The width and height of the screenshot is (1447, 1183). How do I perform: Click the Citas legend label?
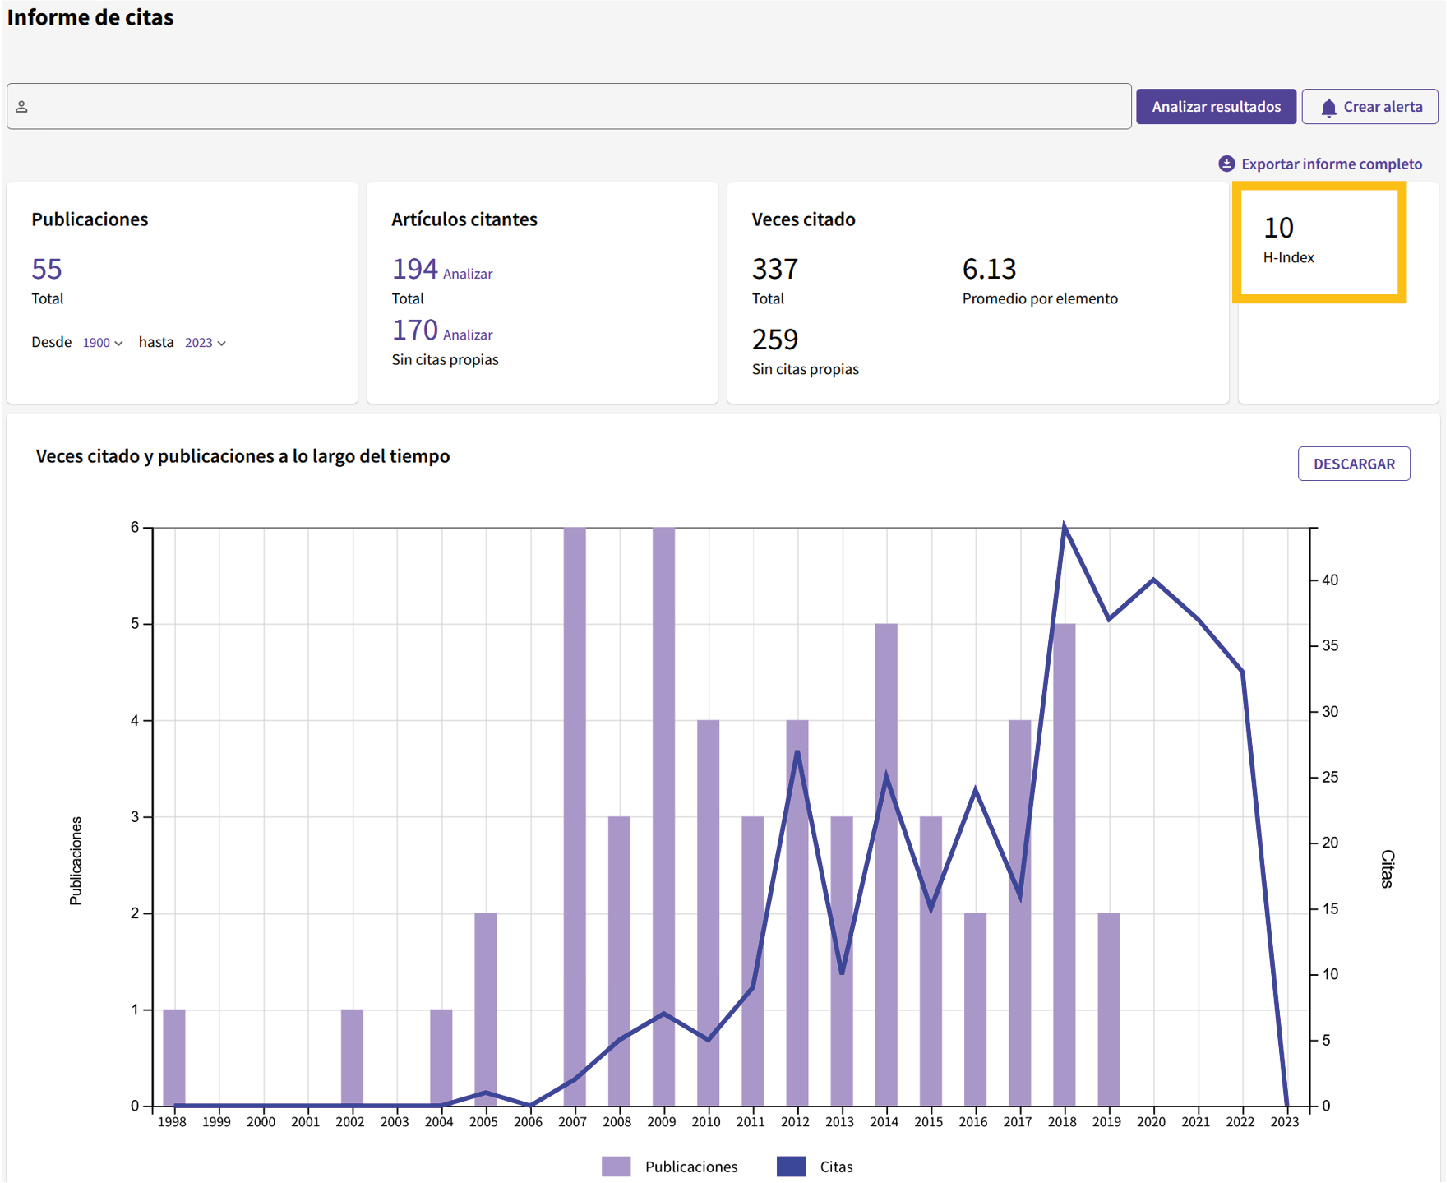click(836, 1167)
